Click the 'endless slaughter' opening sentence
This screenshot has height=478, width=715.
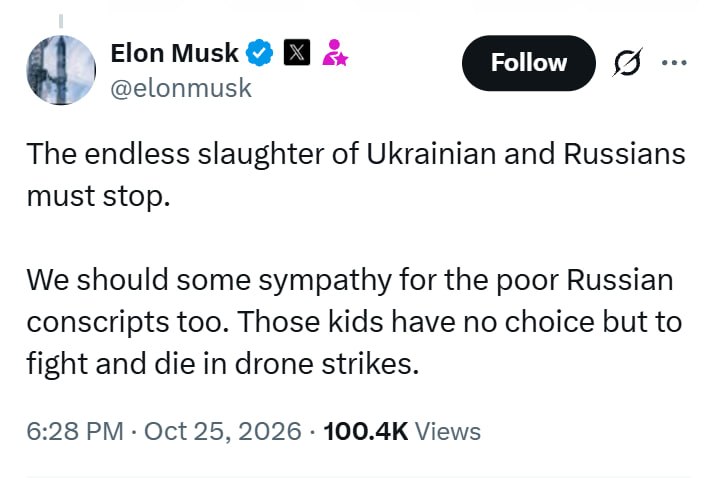[x=356, y=154]
